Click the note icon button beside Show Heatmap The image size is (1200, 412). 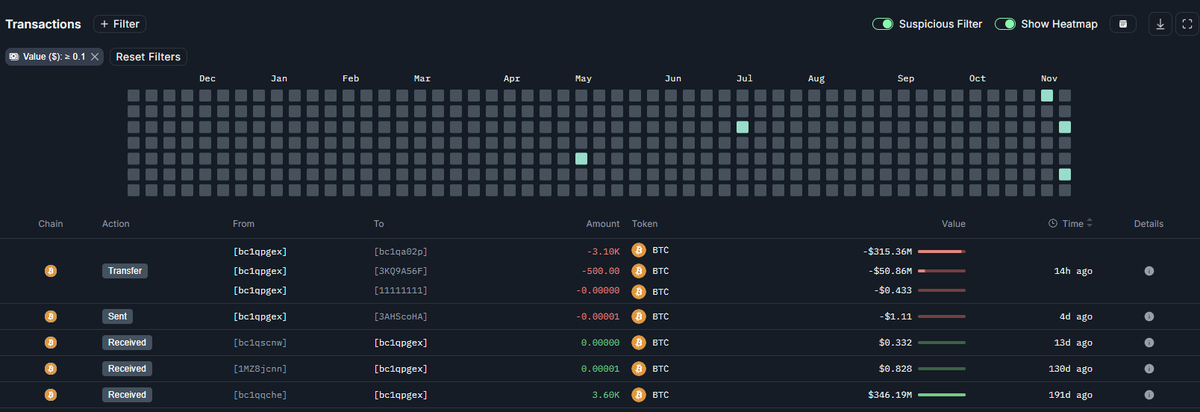pyautogui.click(x=1123, y=24)
